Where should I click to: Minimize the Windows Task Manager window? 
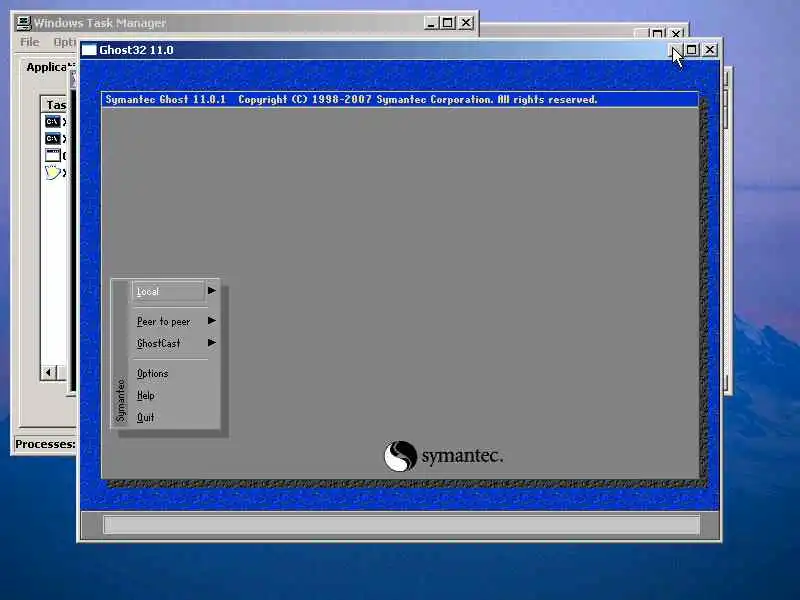tap(431, 23)
